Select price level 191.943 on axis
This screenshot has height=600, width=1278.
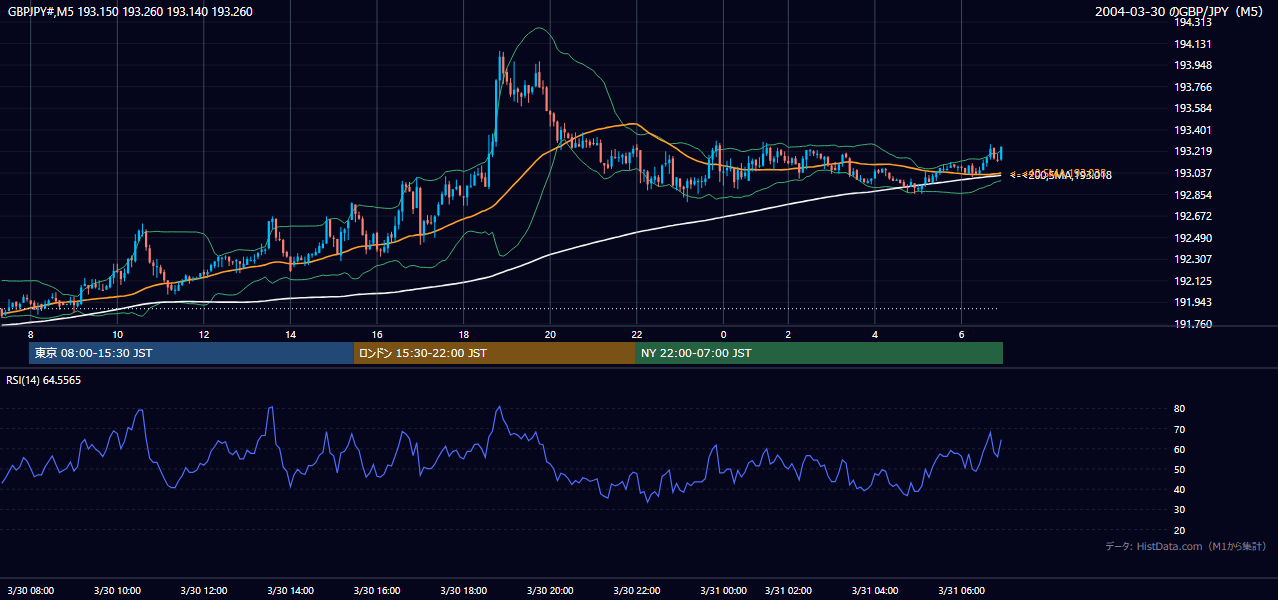(1193, 302)
